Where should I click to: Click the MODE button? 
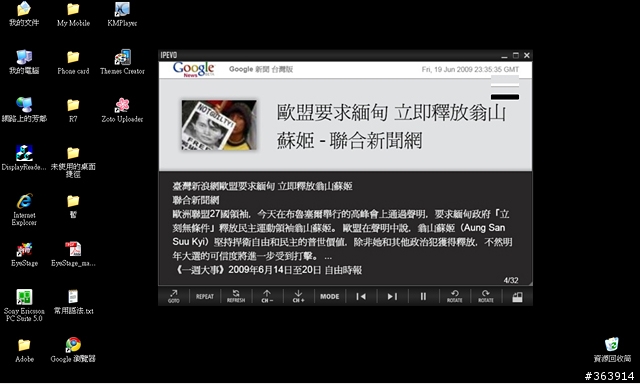pyautogui.click(x=329, y=296)
